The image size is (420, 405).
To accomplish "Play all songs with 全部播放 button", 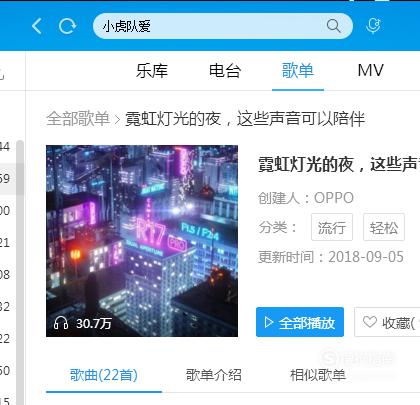I will click(300, 322).
